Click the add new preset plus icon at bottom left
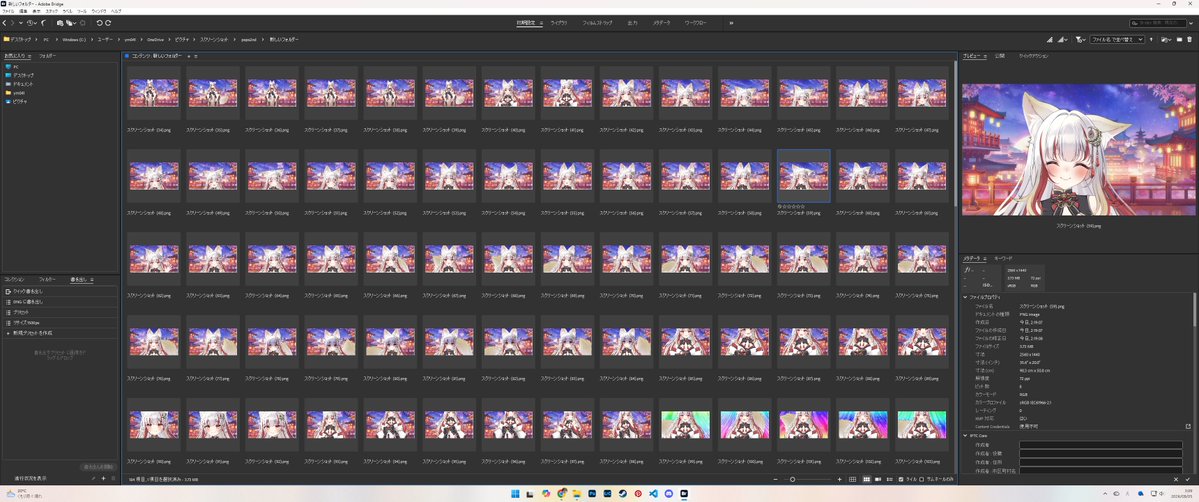This screenshot has width=1199, height=502. 103,478
